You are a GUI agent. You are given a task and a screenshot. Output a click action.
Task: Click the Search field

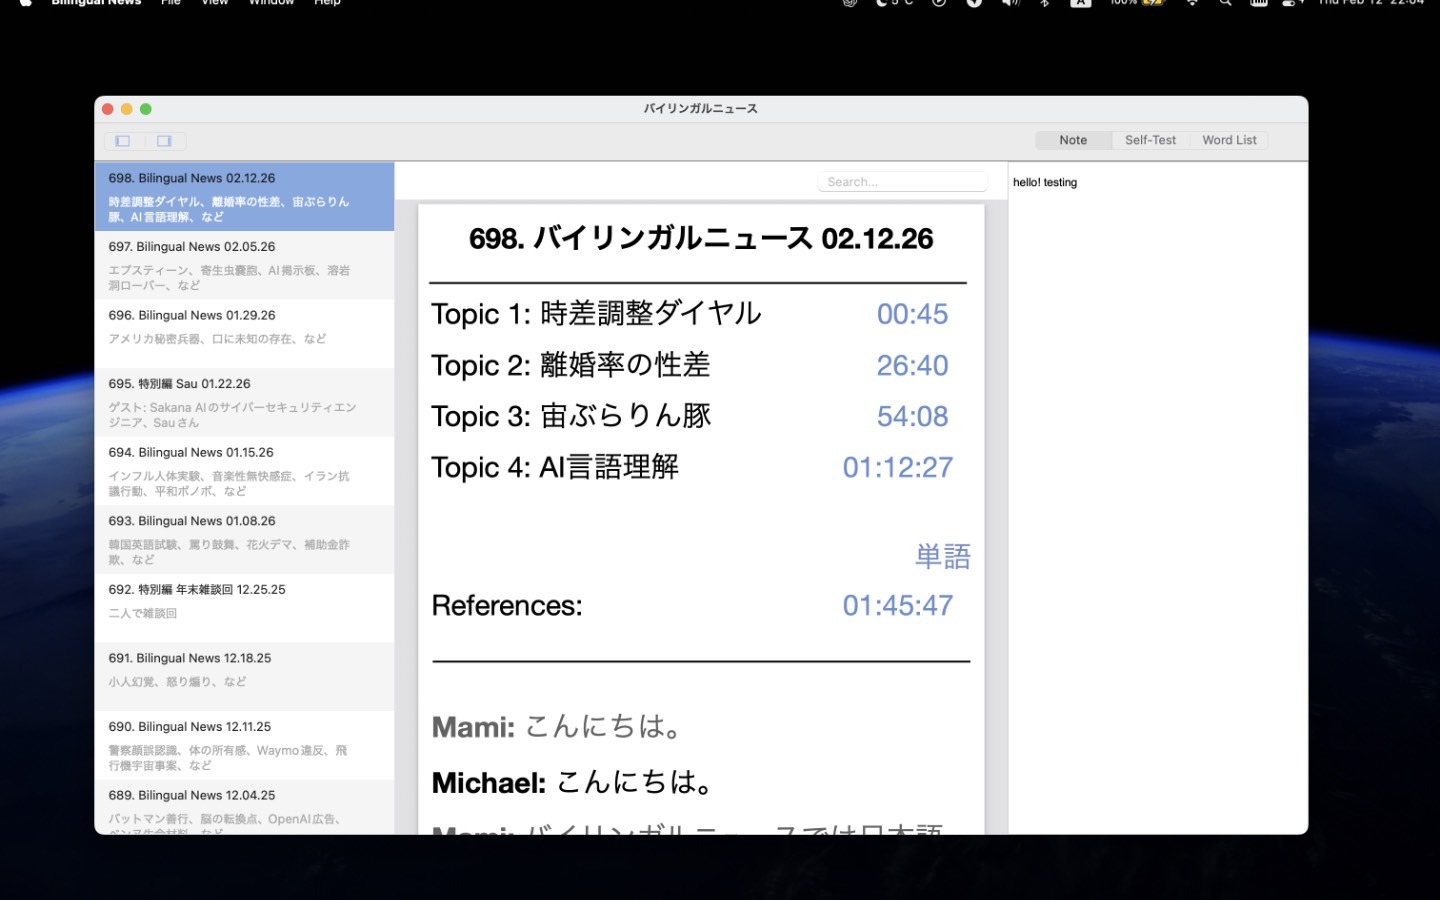902,182
